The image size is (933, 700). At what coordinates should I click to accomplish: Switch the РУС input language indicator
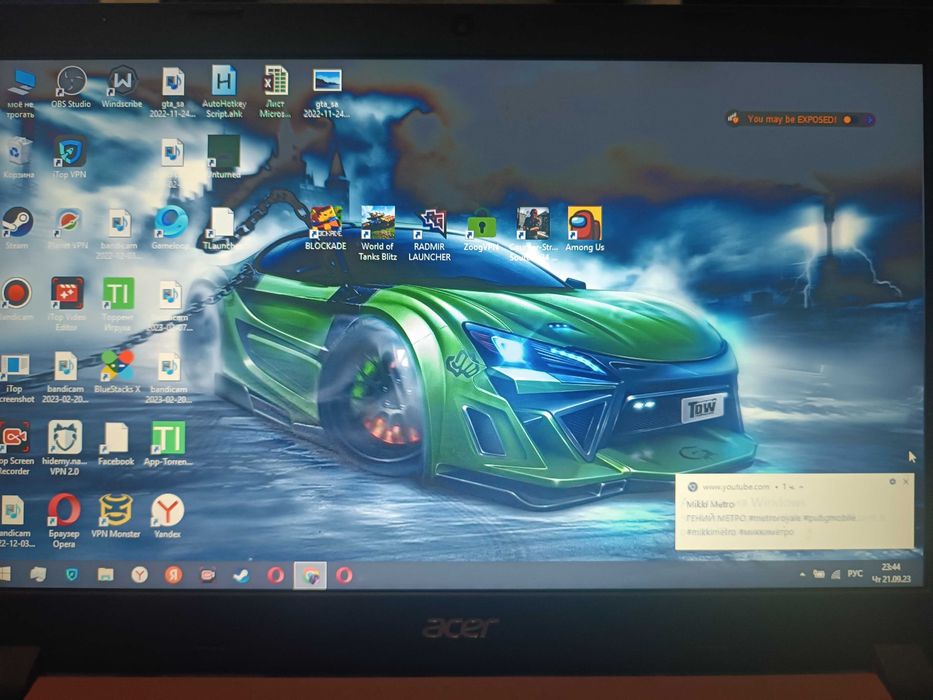(855, 574)
